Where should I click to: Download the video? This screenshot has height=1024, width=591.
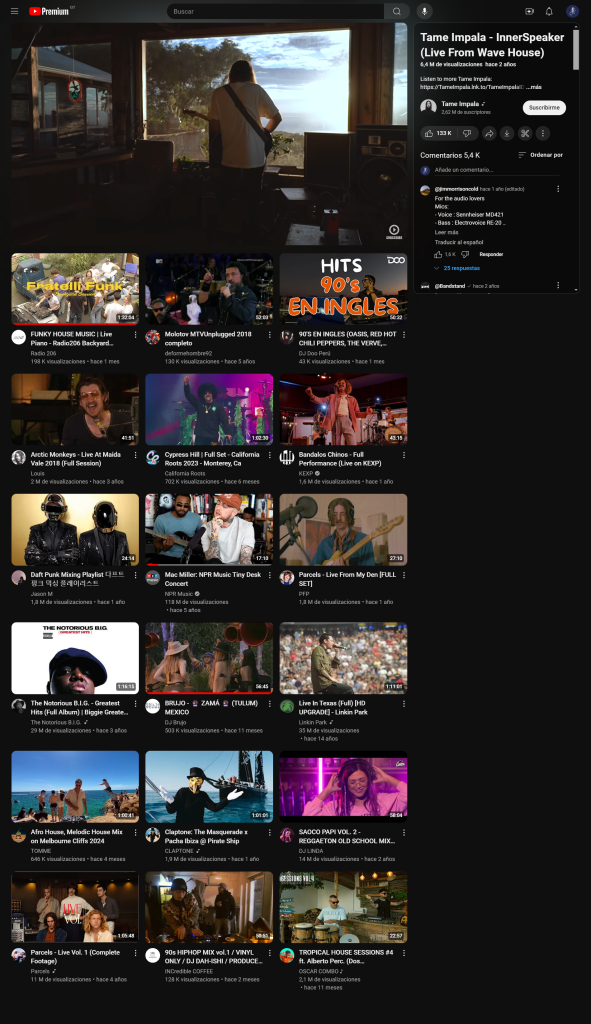(x=507, y=133)
